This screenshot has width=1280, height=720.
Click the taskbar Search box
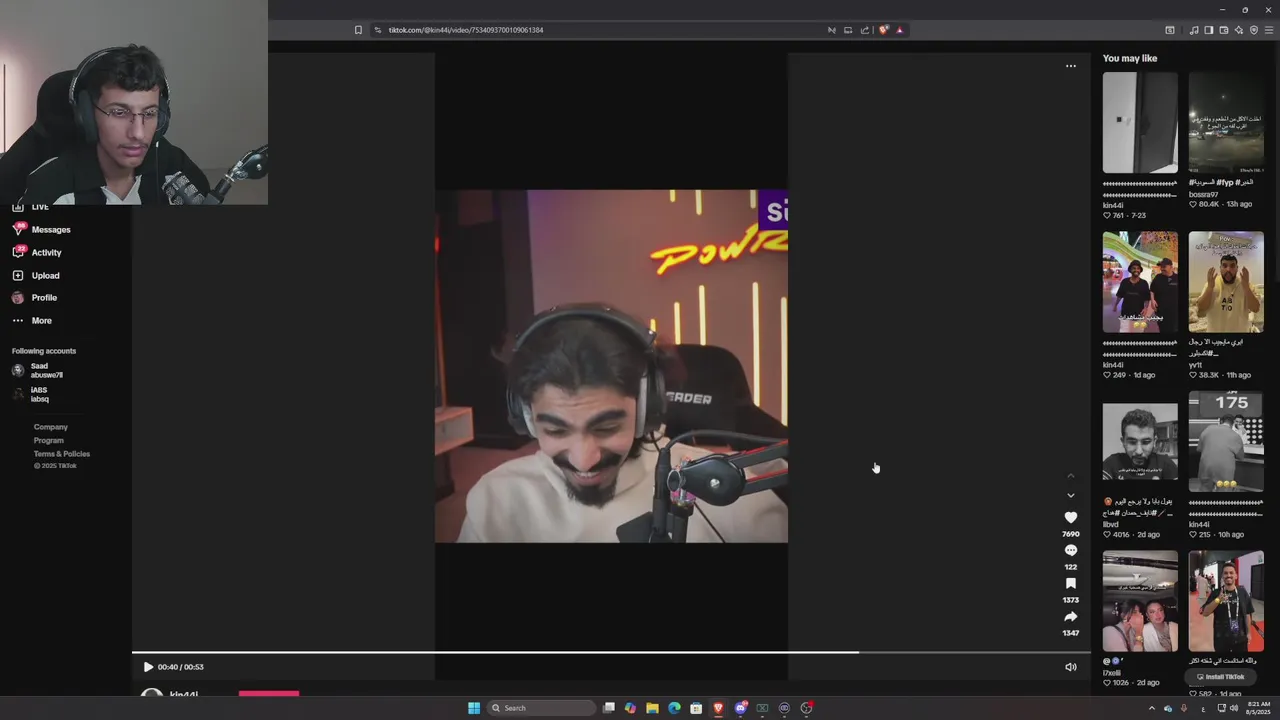coord(540,708)
